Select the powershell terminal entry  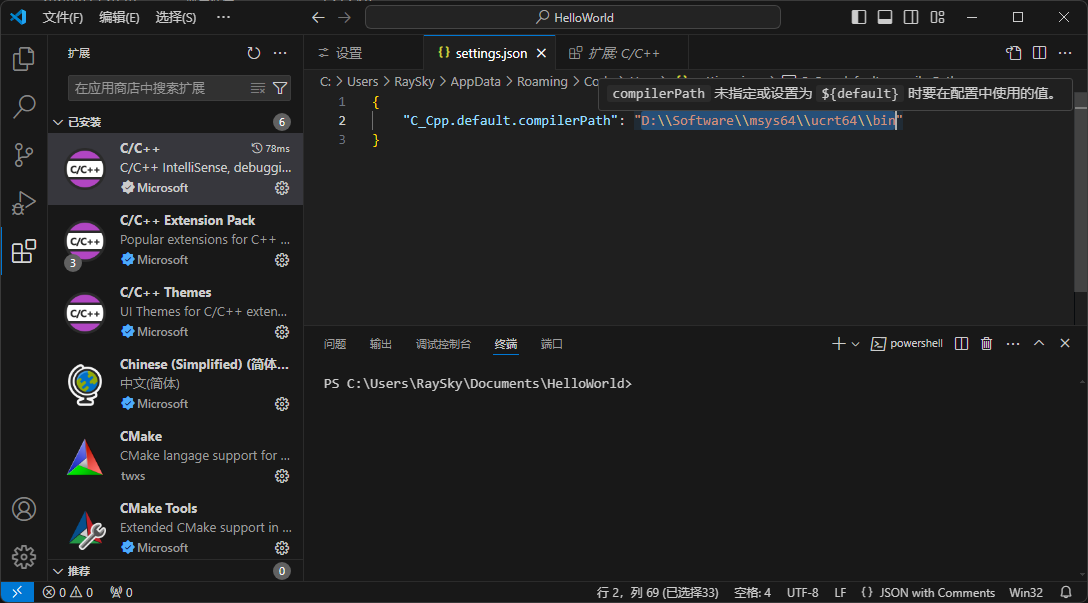907,343
